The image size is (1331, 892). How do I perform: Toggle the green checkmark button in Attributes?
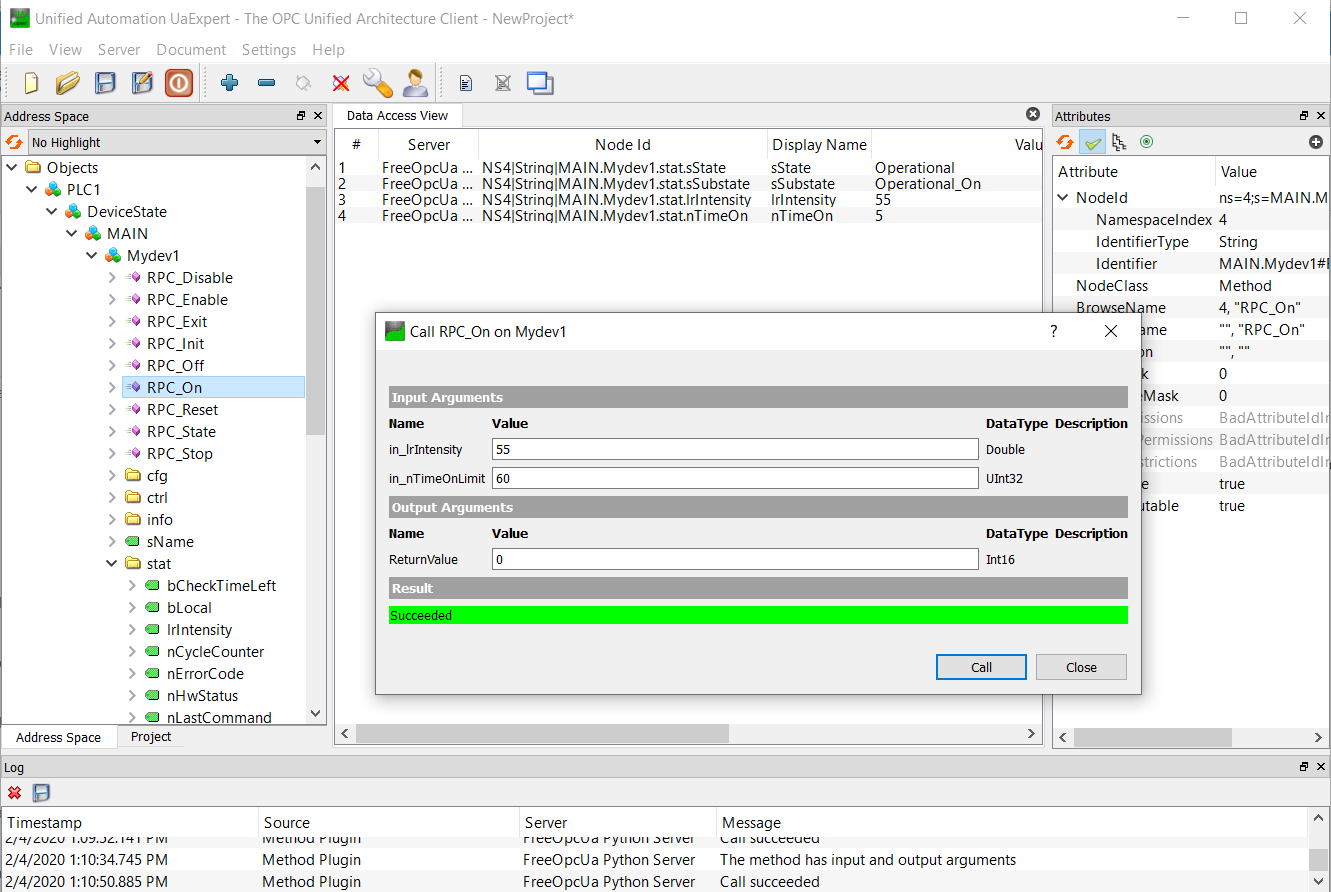pyautogui.click(x=1093, y=143)
